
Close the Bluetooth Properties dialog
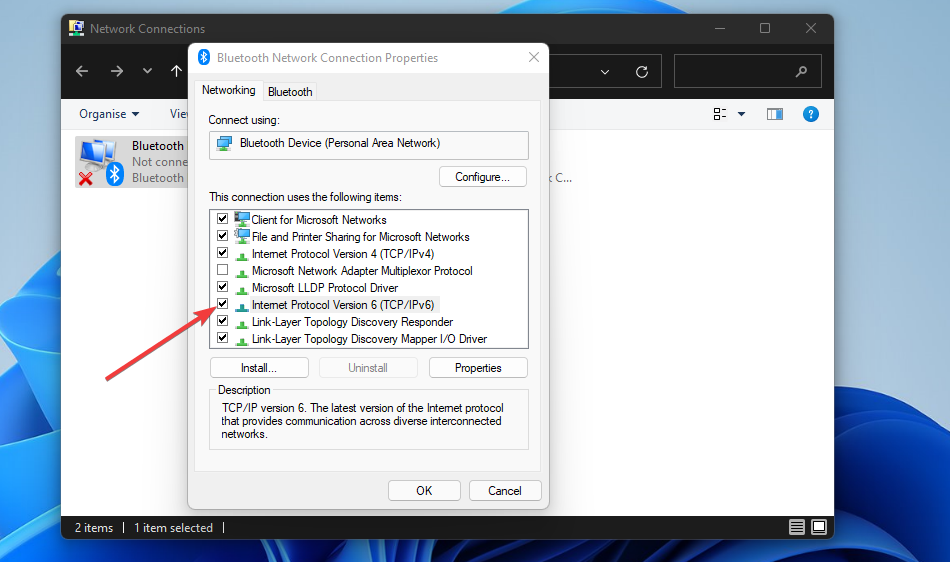[x=534, y=58]
